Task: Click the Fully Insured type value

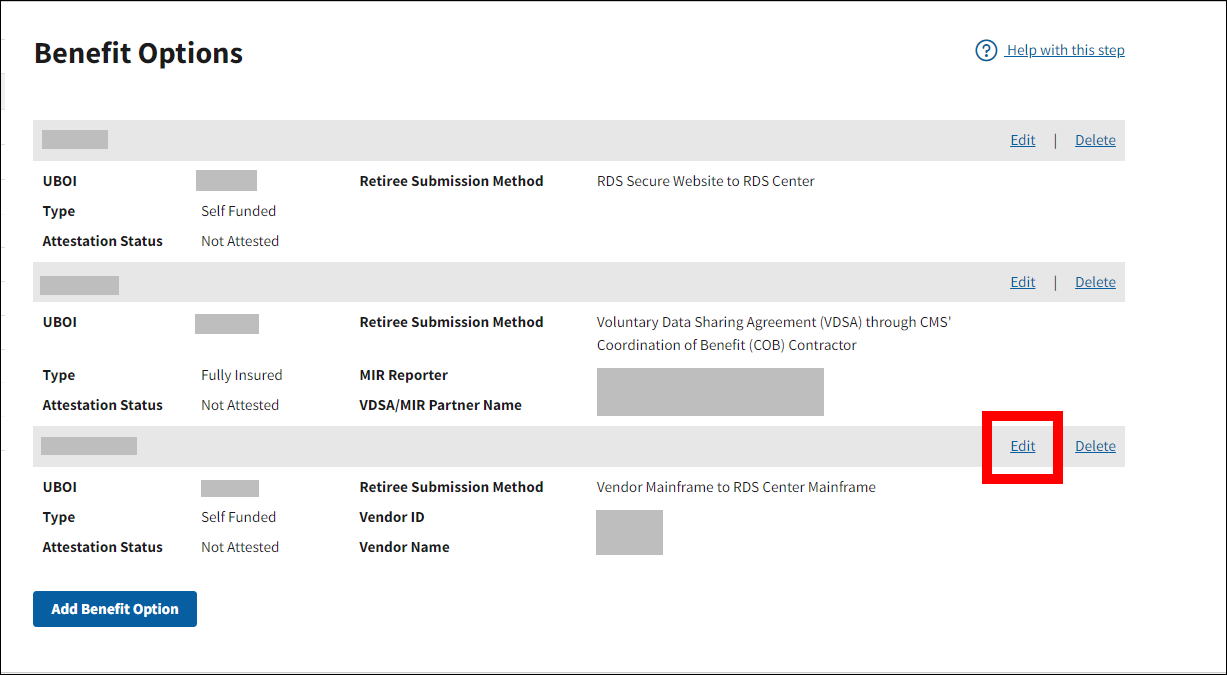Action: click(x=241, y=375)
